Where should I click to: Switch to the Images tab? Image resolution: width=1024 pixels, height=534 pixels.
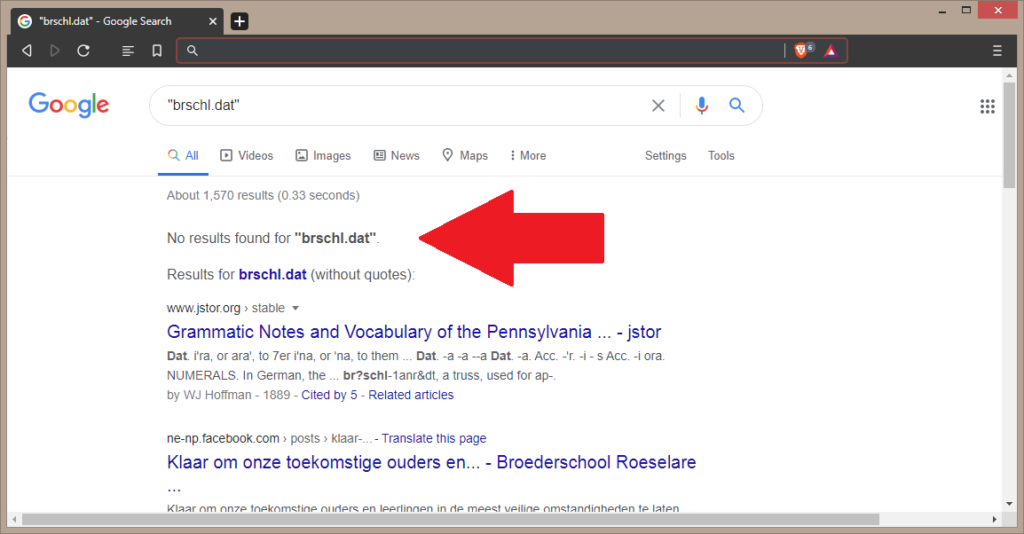click(x=323, y=155)
